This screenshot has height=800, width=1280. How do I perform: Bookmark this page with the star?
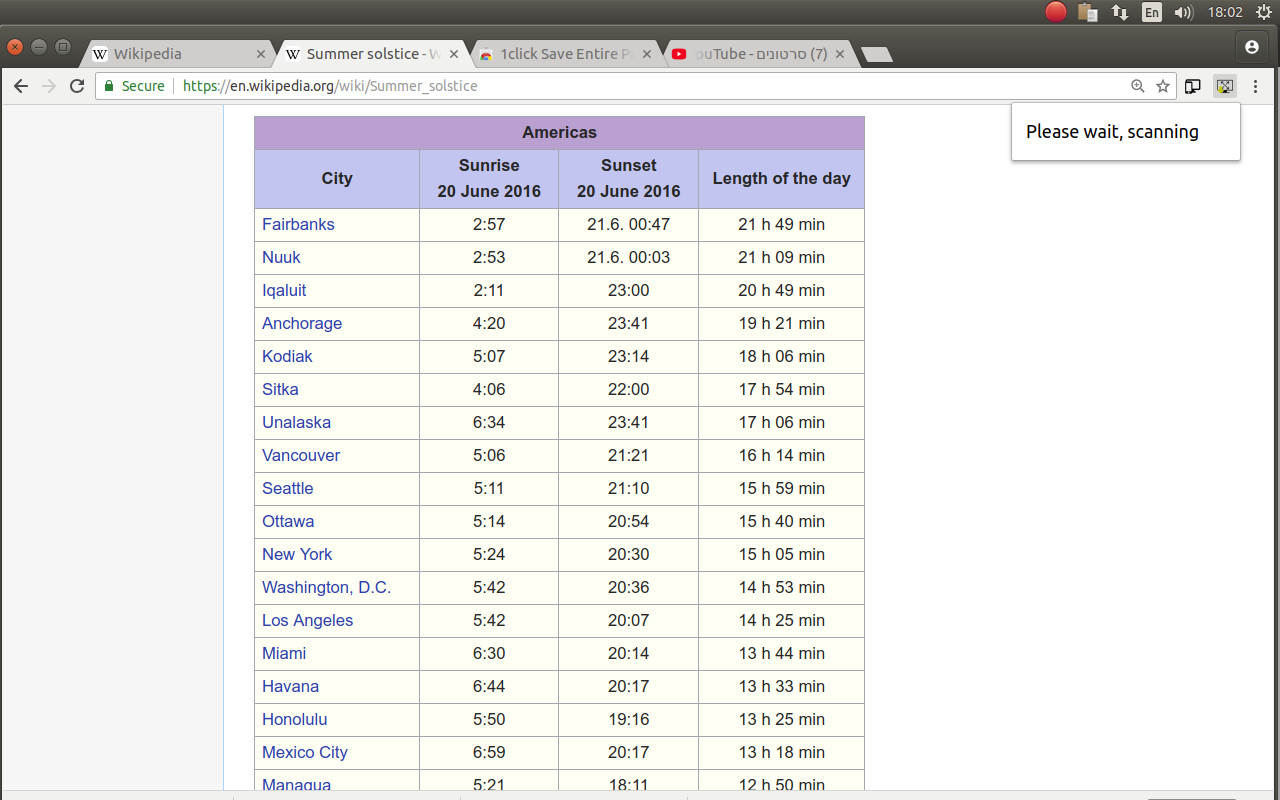pyautogui.click(x=1163, y=86)
